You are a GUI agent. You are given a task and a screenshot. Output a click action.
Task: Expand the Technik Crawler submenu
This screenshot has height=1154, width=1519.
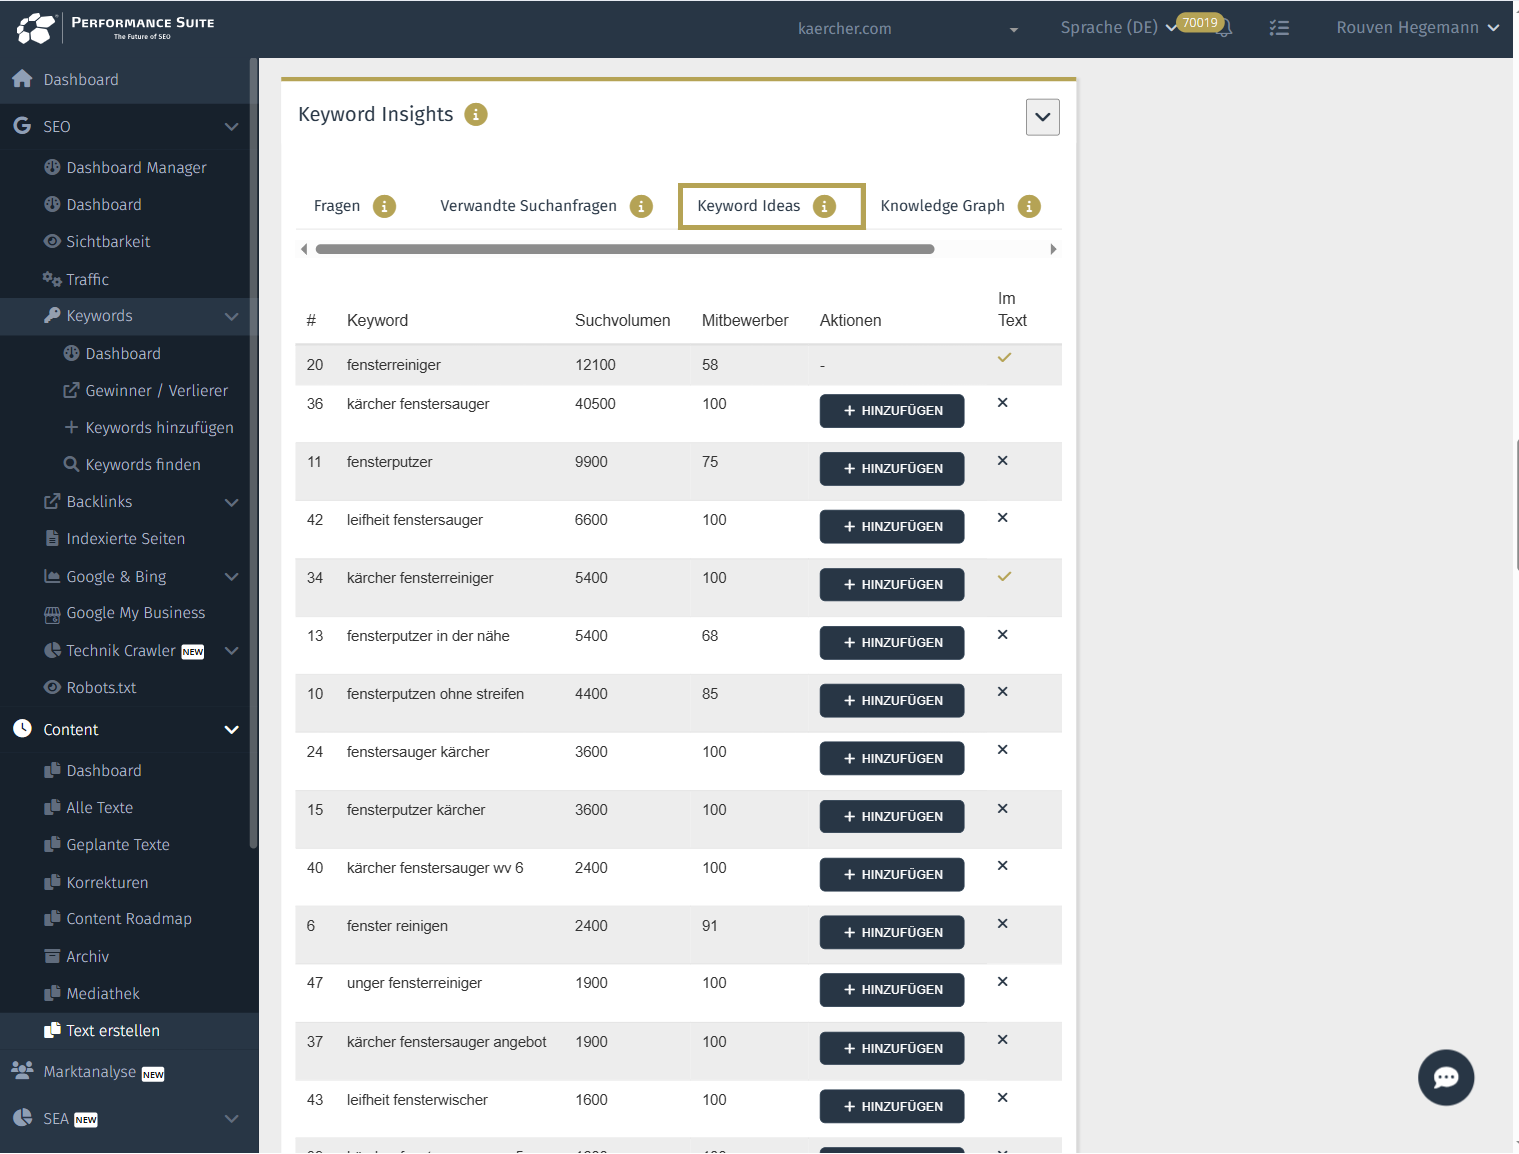(x=231, y=651)
